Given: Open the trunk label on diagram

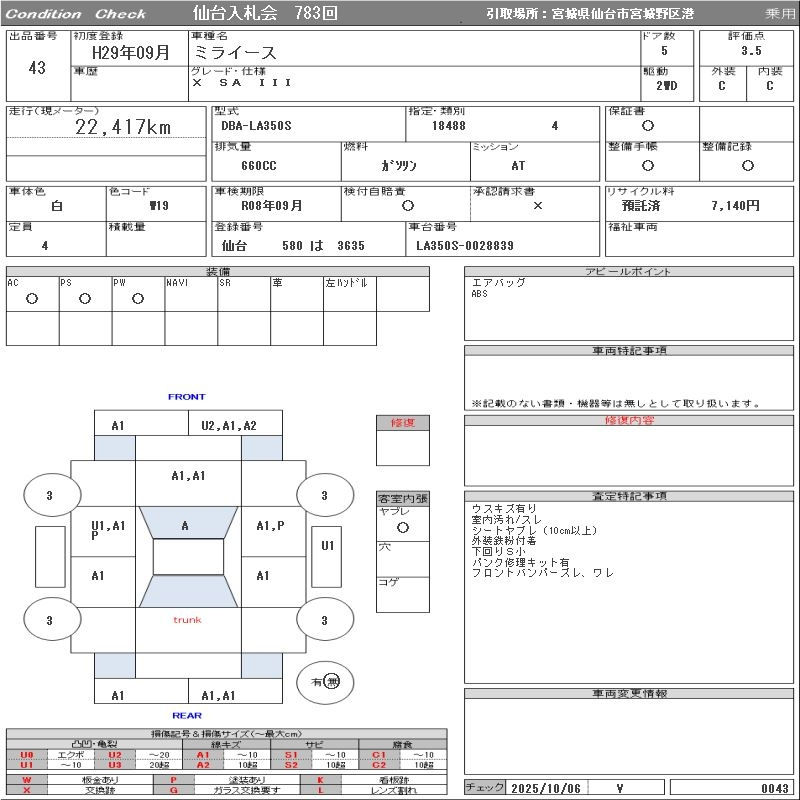Looking at the screenshot, I should coord(187,620).
